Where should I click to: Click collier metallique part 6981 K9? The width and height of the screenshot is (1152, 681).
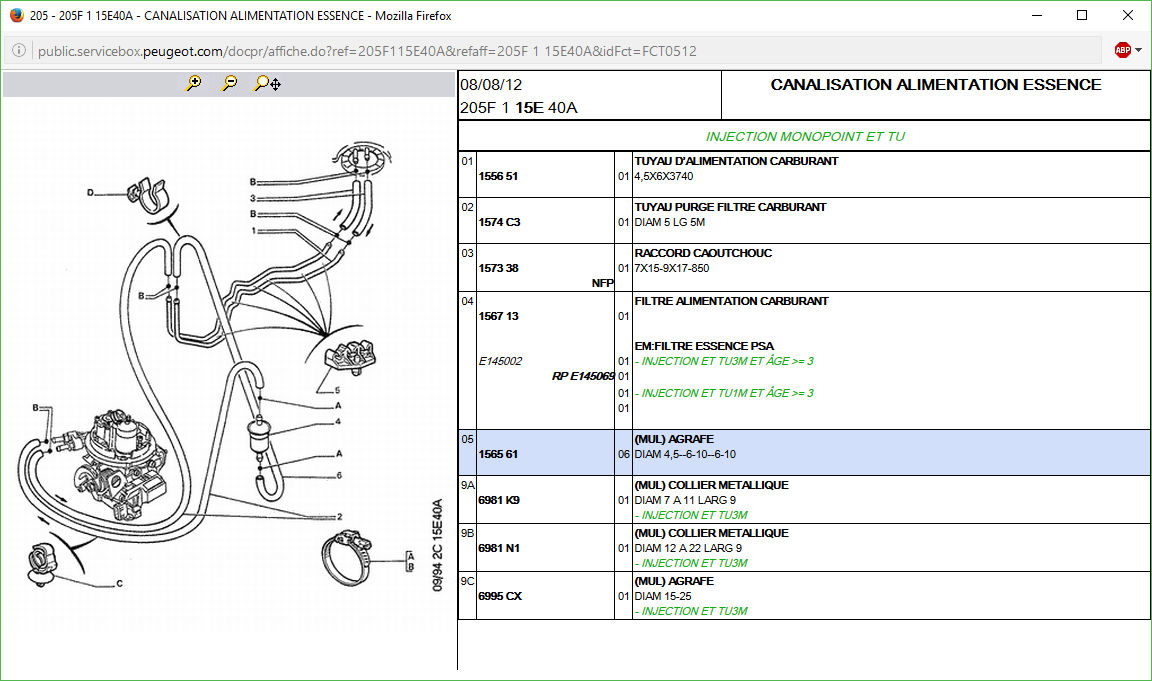pos(499,500)
